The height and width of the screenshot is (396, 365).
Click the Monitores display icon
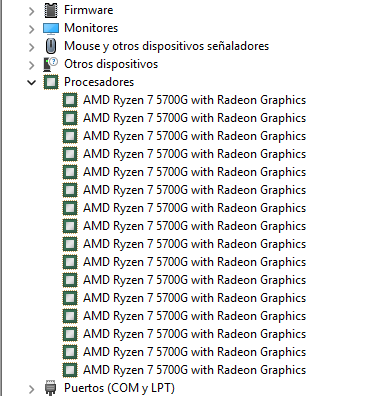pos(51,29)
